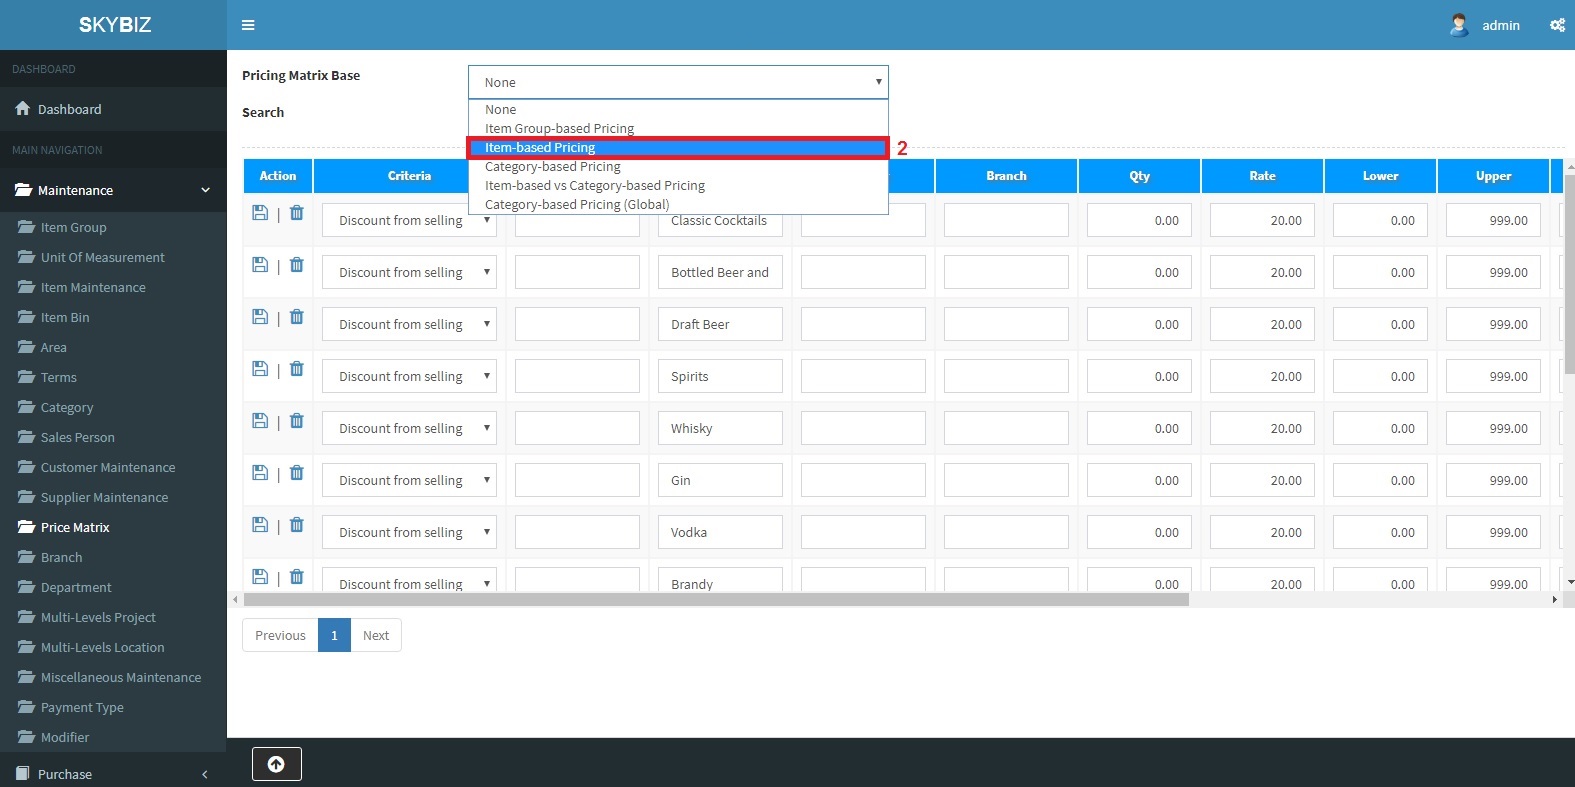This screenshot has height=787, width=1575.
Task: Delete the Draft Beer row using trash icon
Action: [x=297, y=317]
